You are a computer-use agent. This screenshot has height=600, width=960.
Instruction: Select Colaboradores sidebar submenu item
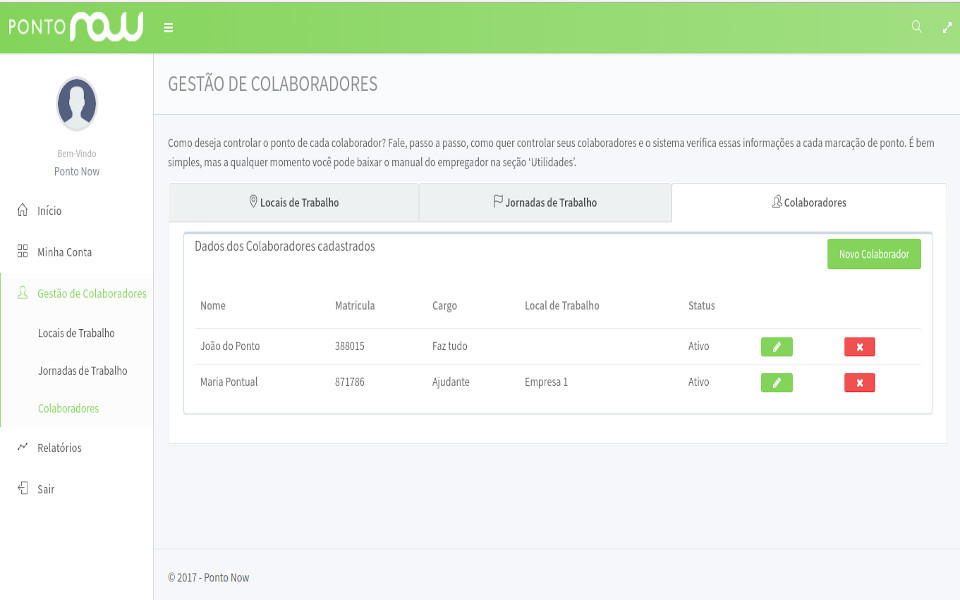pyautogui.click(x=68, y=408)
